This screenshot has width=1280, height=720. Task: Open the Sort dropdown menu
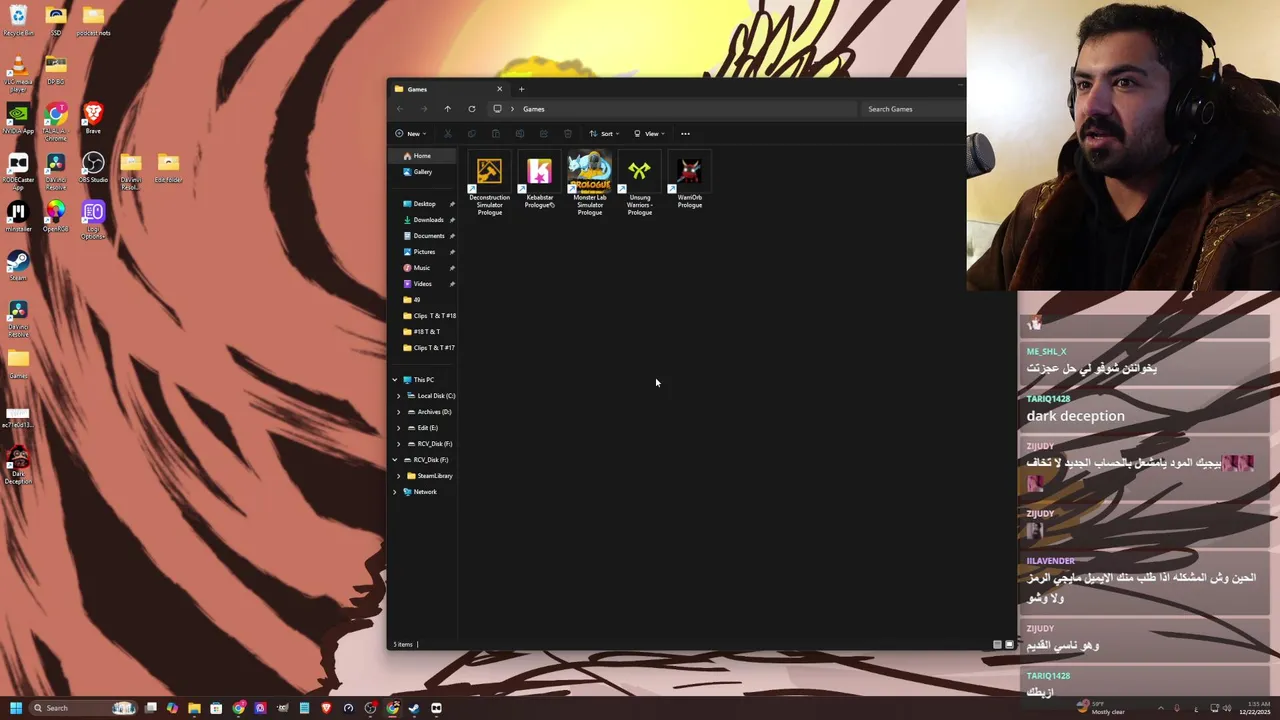point(604,133)
